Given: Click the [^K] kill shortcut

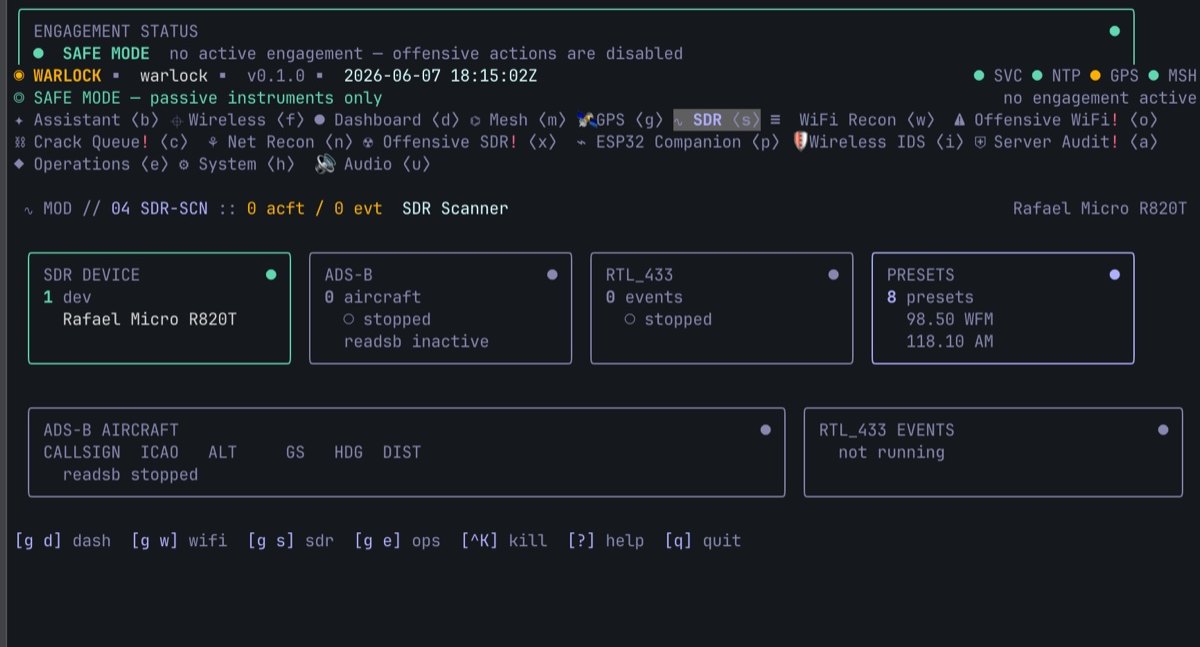Looking at the screenshot, I should (504, 540).
